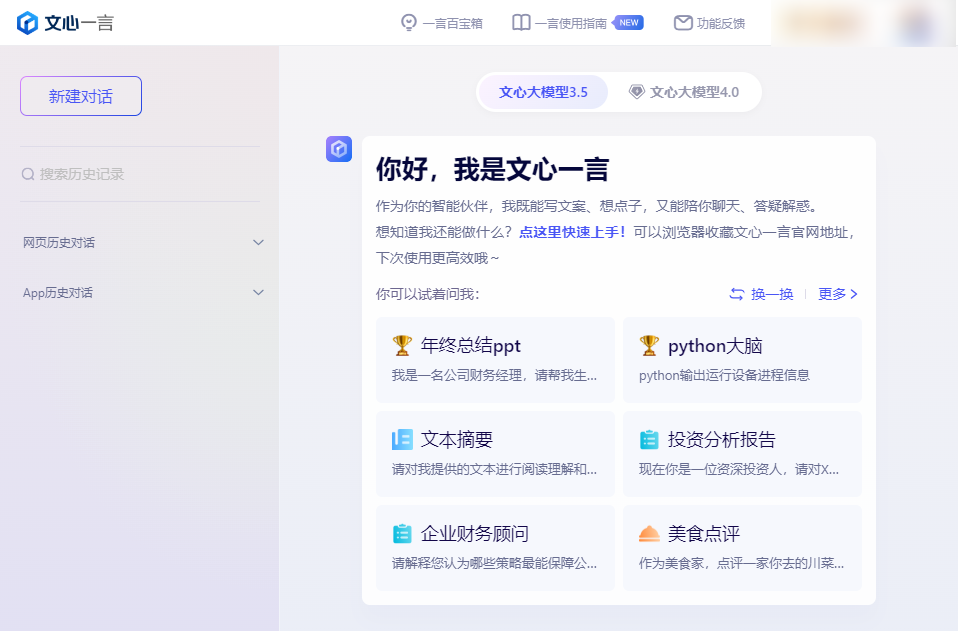Click the food dome icon on 美食点评
Screen dimensions: 958x631
(x=649, y=534)
